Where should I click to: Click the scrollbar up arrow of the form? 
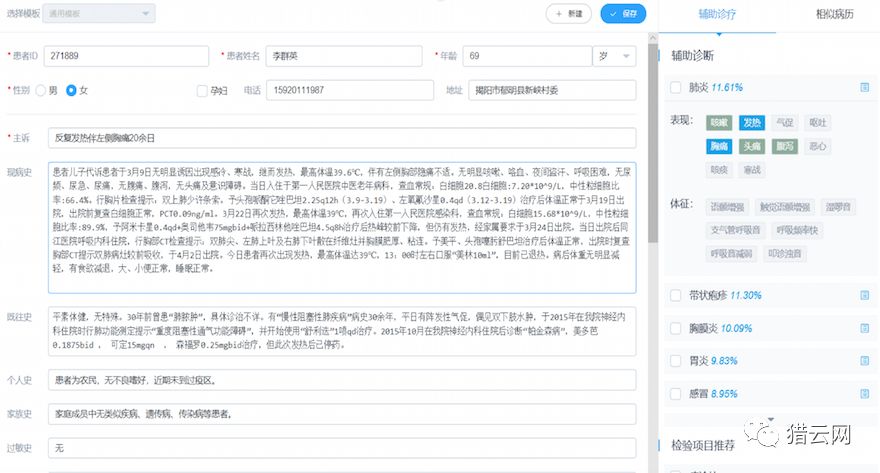(653, 38)
